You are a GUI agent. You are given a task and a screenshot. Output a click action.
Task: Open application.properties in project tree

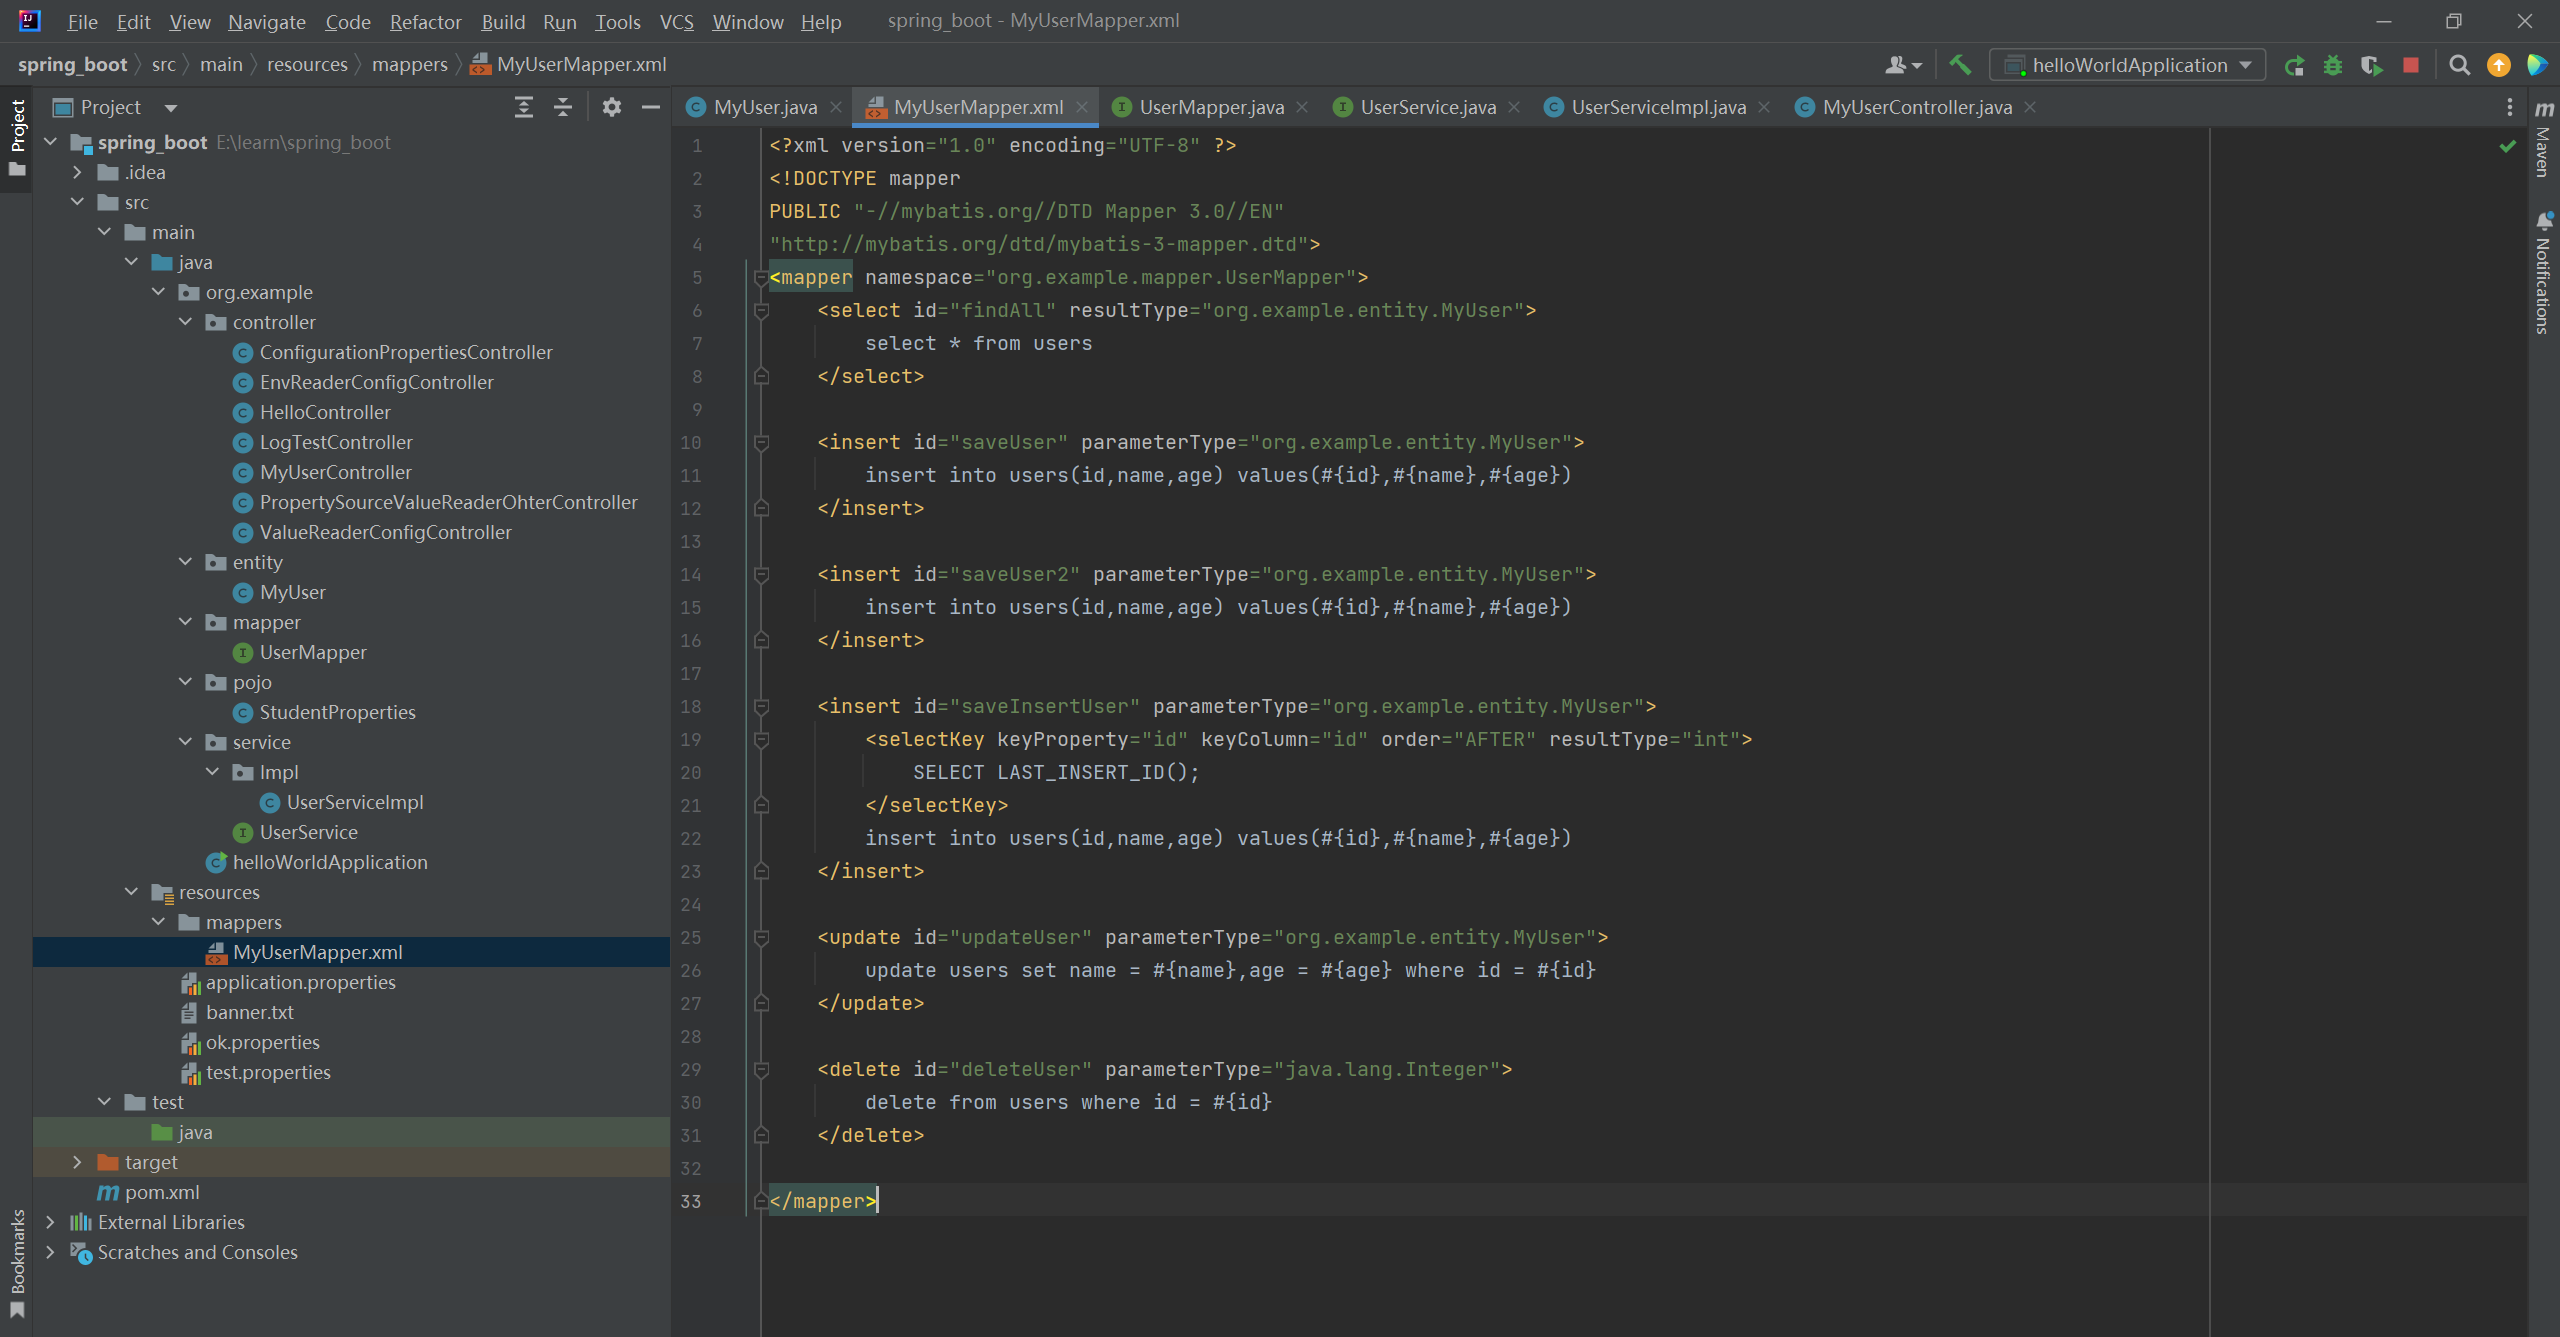[x=300, y=982]
